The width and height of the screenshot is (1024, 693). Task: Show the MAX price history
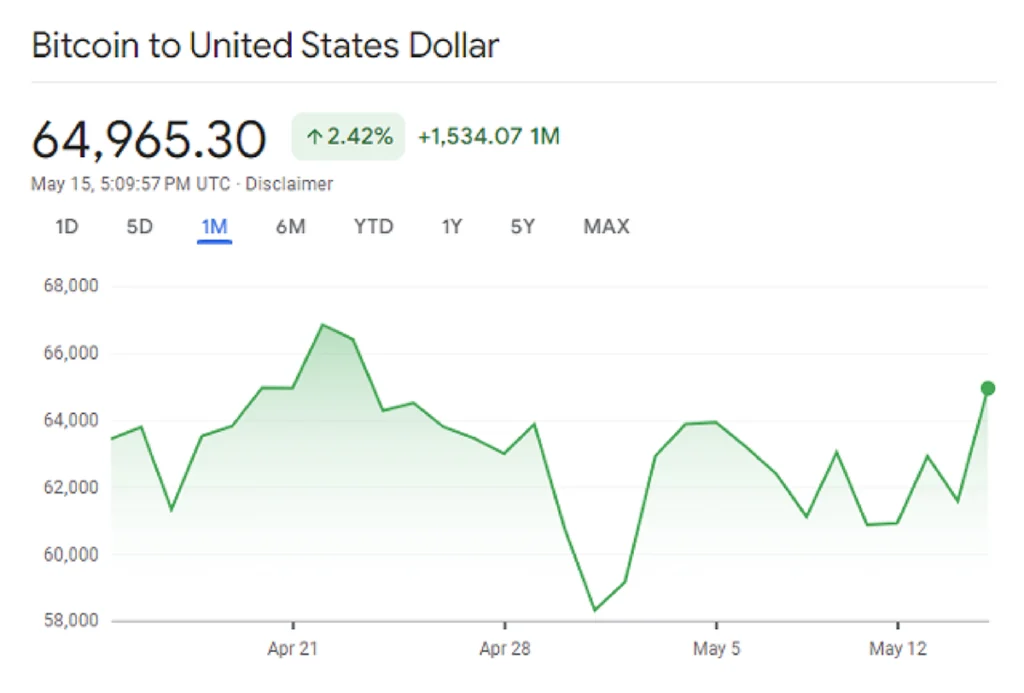(606, 227)
